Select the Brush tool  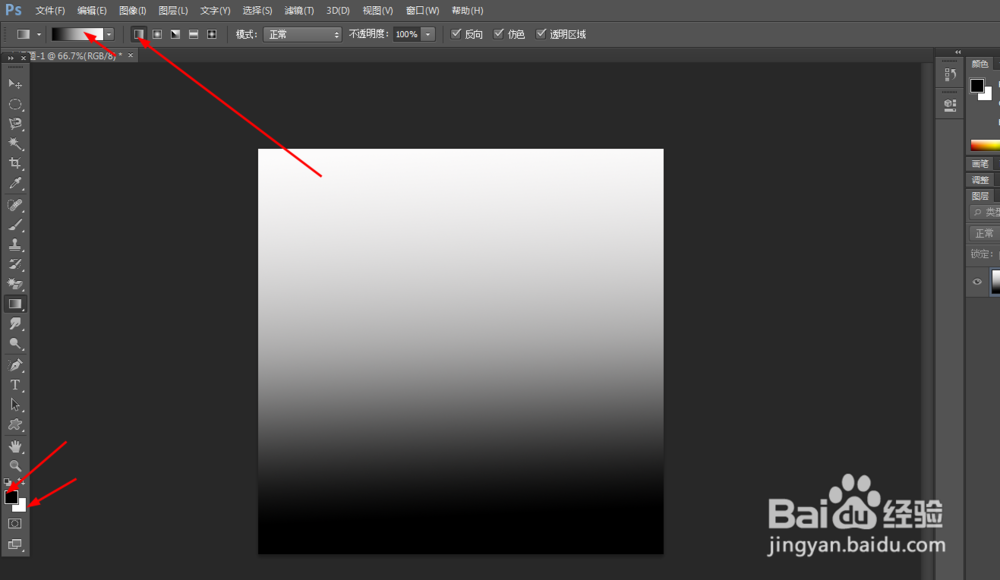tap(15, 225)
